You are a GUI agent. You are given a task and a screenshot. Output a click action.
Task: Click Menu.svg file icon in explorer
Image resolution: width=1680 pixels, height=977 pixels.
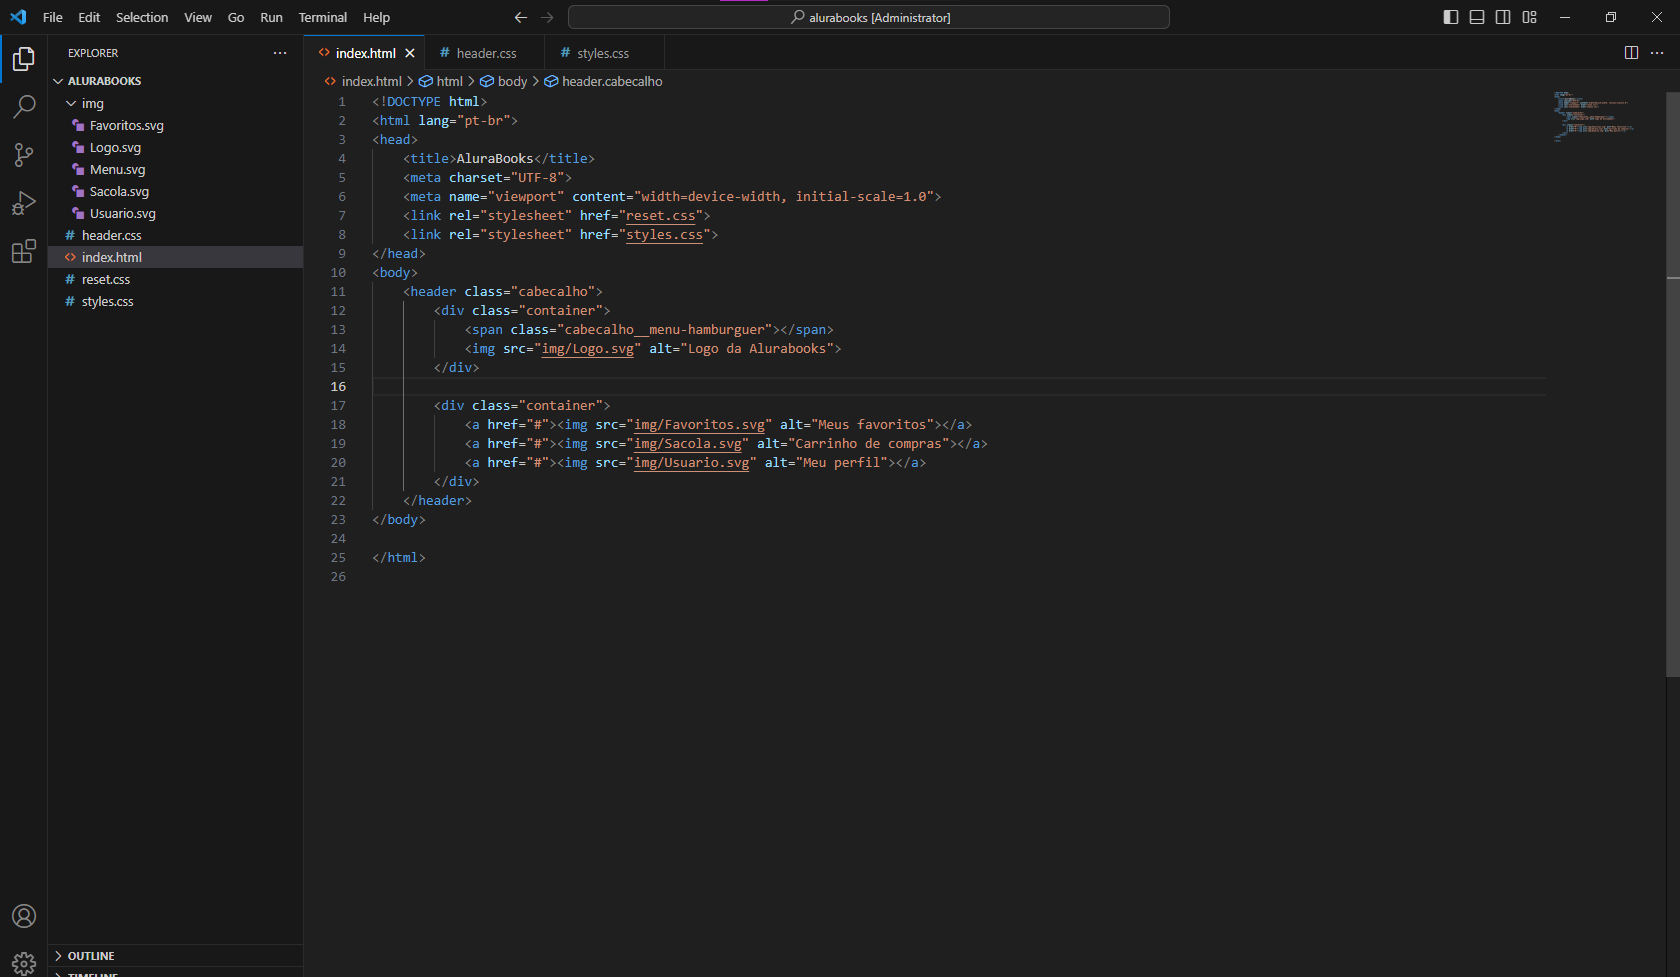(x=78, y=169)
